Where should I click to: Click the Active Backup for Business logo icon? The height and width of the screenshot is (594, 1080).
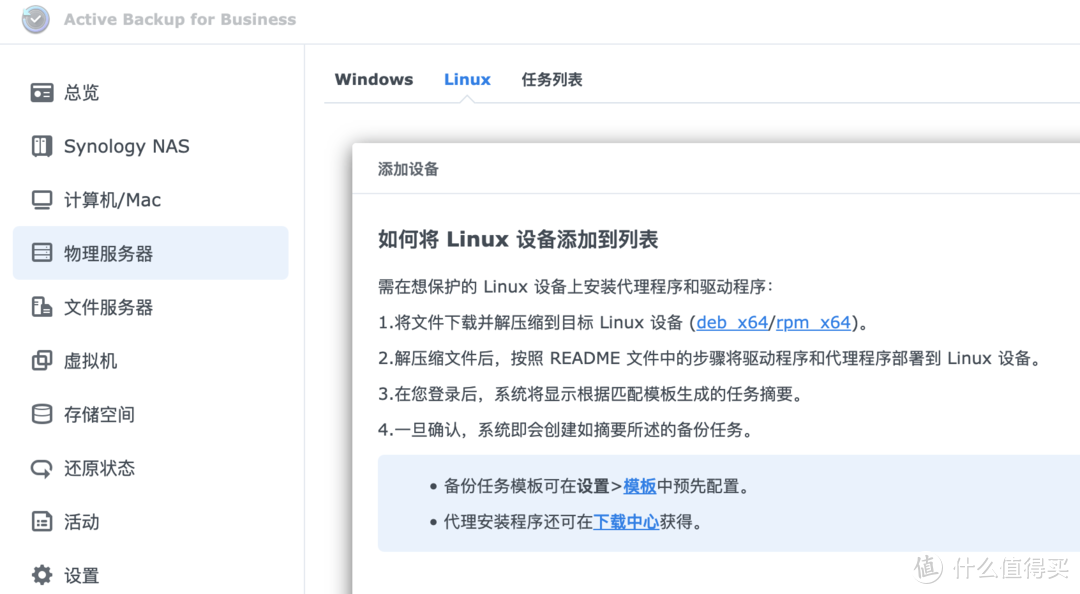tap(35, 19)
